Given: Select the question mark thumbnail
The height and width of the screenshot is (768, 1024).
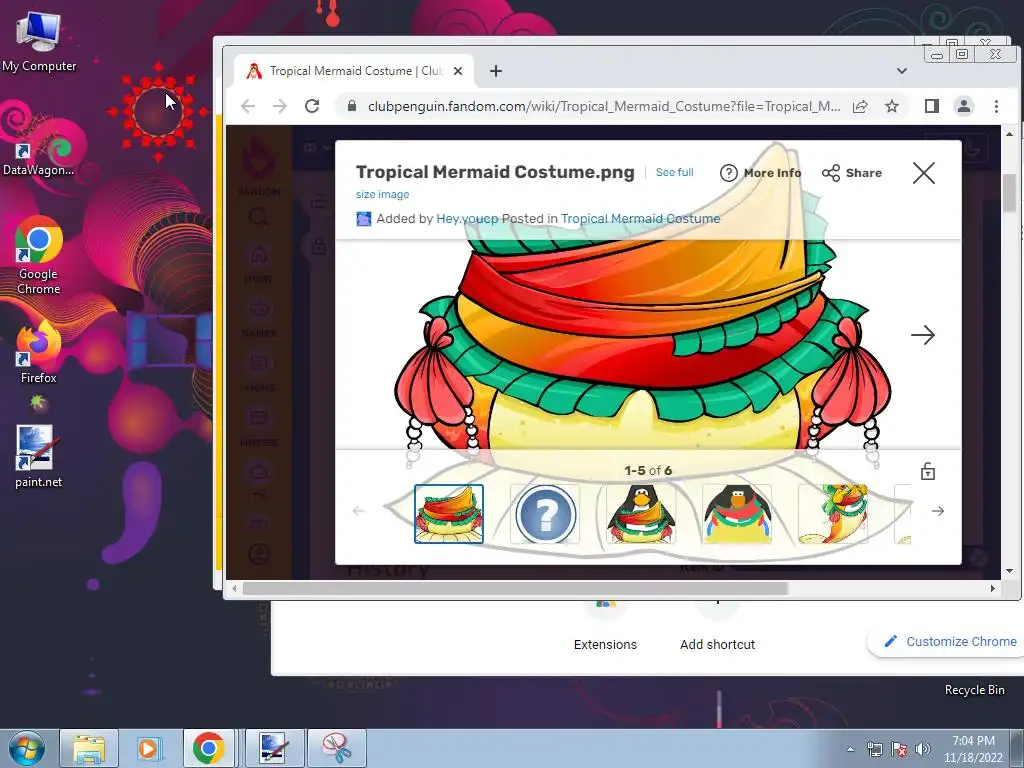Looking at the screenshot, I should [x=545, y=513].
